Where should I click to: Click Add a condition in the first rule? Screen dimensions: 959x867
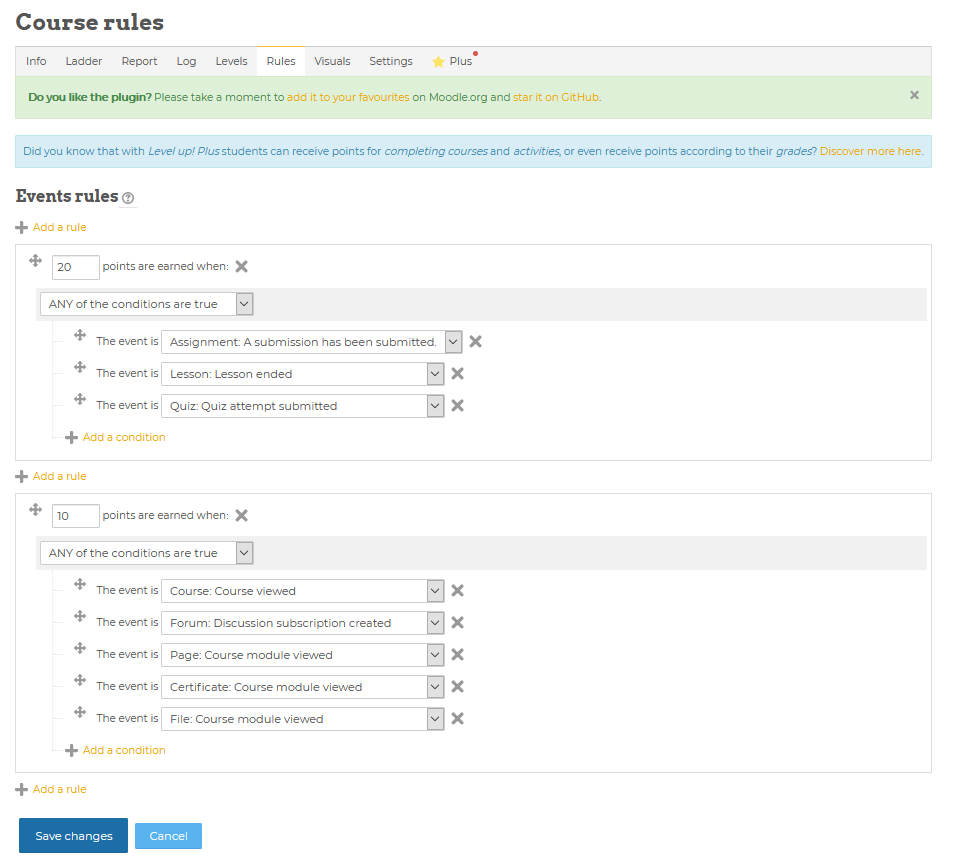tap(123, 437)
